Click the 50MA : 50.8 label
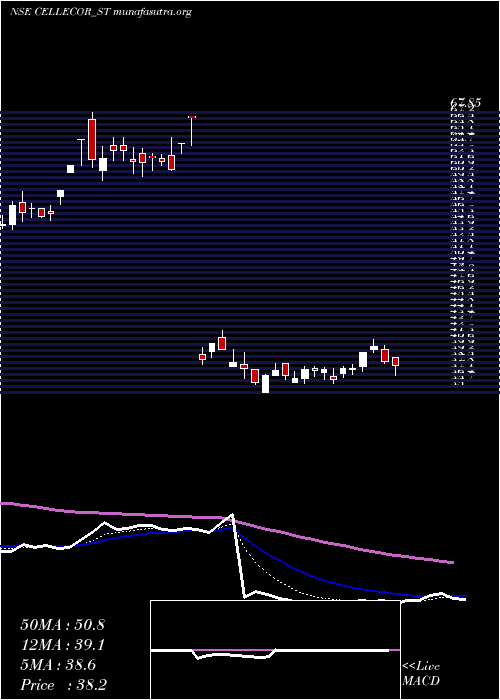The width and height of the screenshot is (500, 700). [62, 625]
